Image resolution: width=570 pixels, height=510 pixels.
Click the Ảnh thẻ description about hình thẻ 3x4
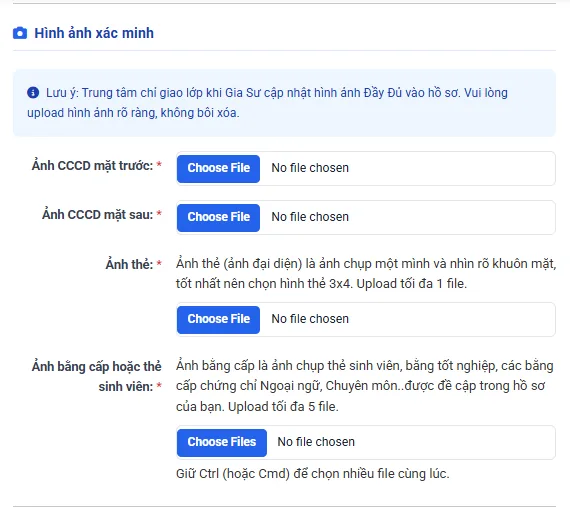366,273
